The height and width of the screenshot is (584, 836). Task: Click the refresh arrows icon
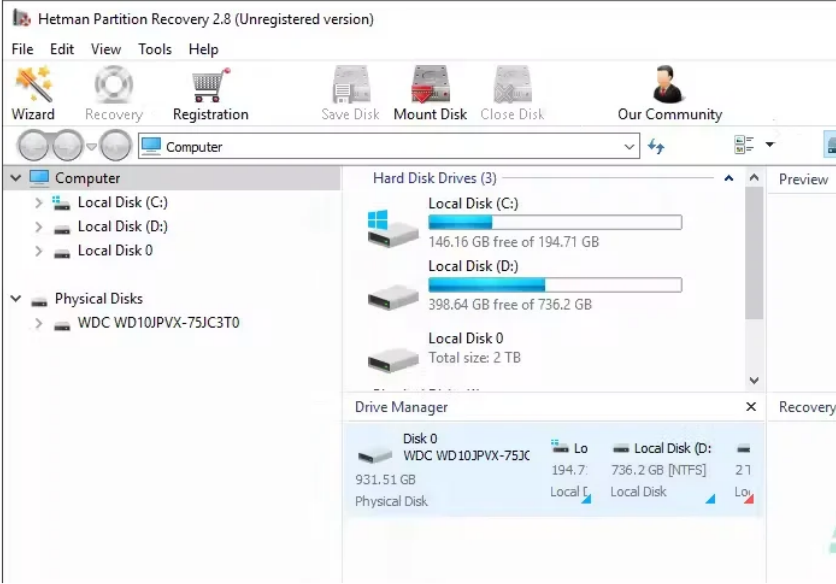point(656,146)
